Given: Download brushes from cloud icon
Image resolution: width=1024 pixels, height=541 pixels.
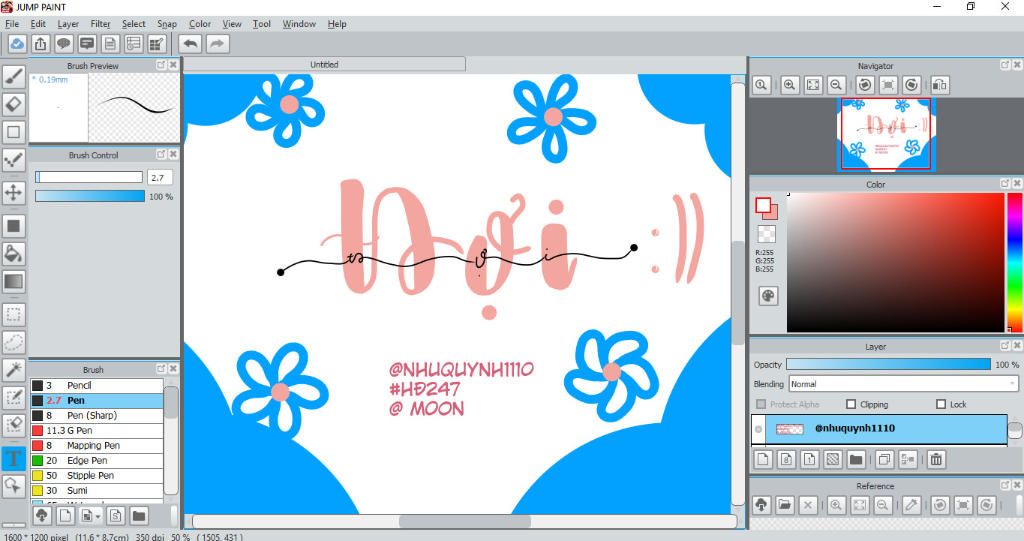Looking at the screenshot, I should [42, 516].
